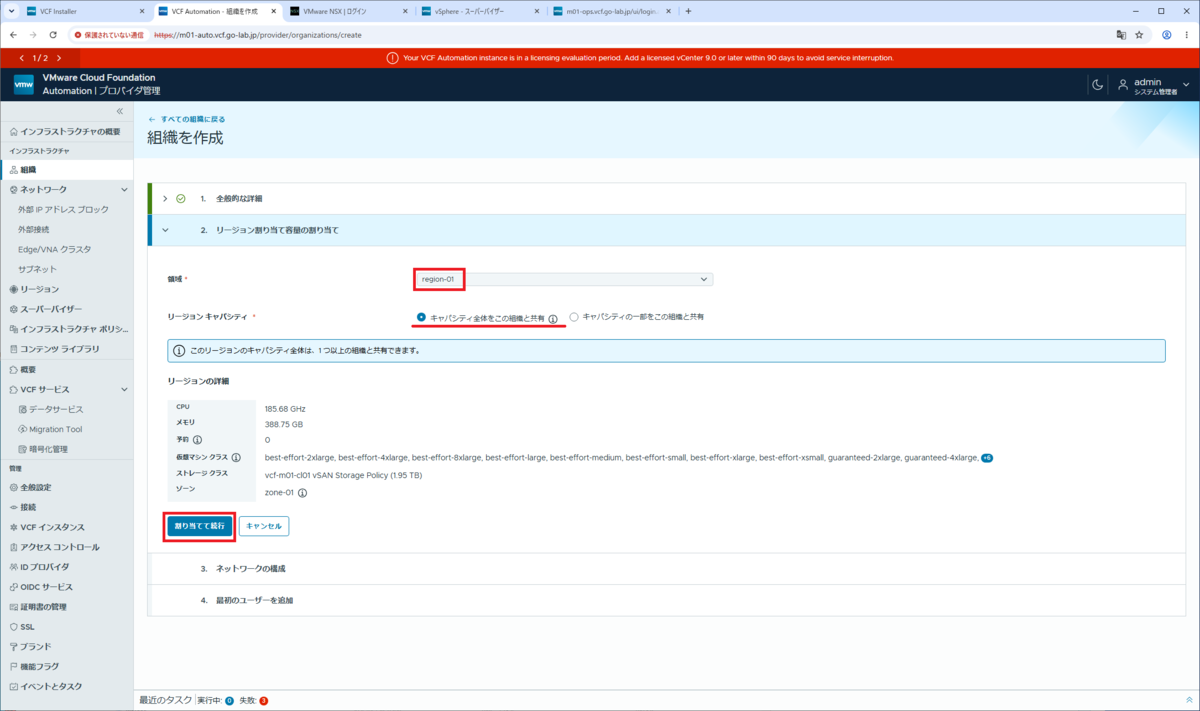
Task: Open a new browser tab
Action: point(688,11)
